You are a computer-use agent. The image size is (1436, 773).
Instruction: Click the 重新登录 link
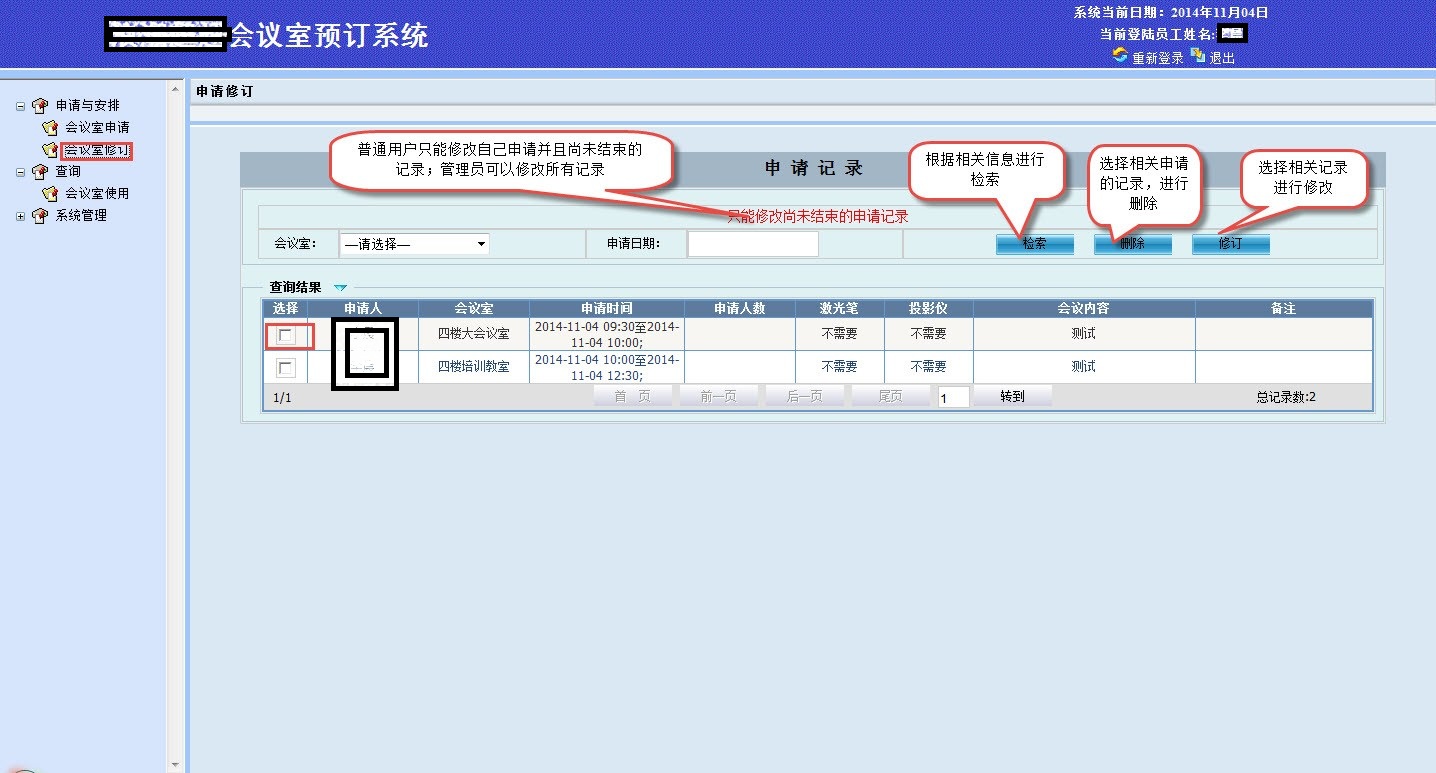(1158, 58)
